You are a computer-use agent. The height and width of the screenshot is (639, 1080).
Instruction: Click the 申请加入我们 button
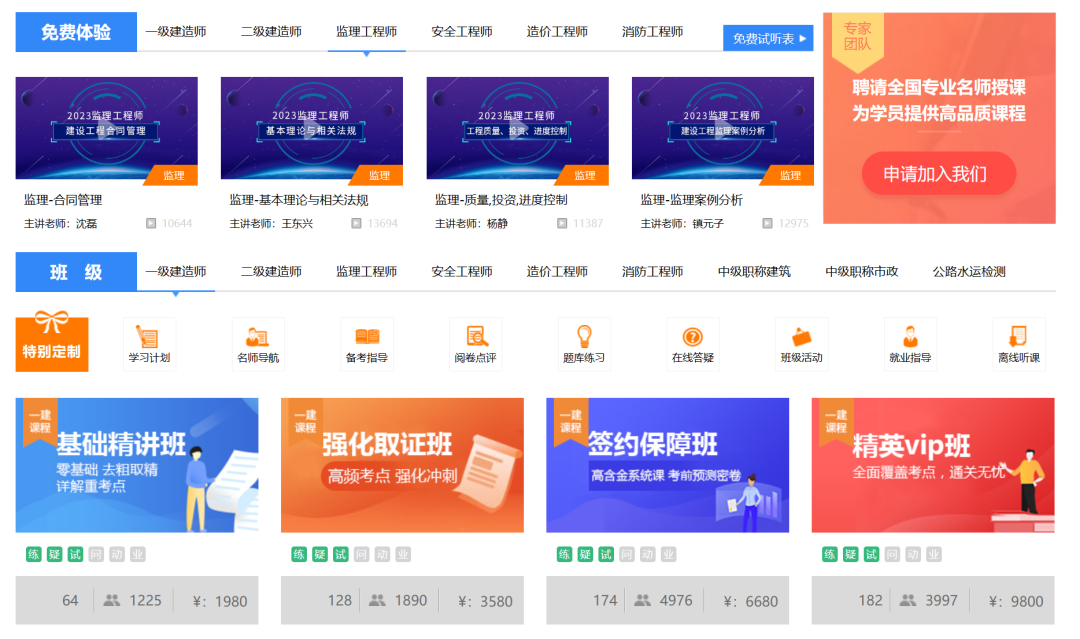[x=938, y=172]
